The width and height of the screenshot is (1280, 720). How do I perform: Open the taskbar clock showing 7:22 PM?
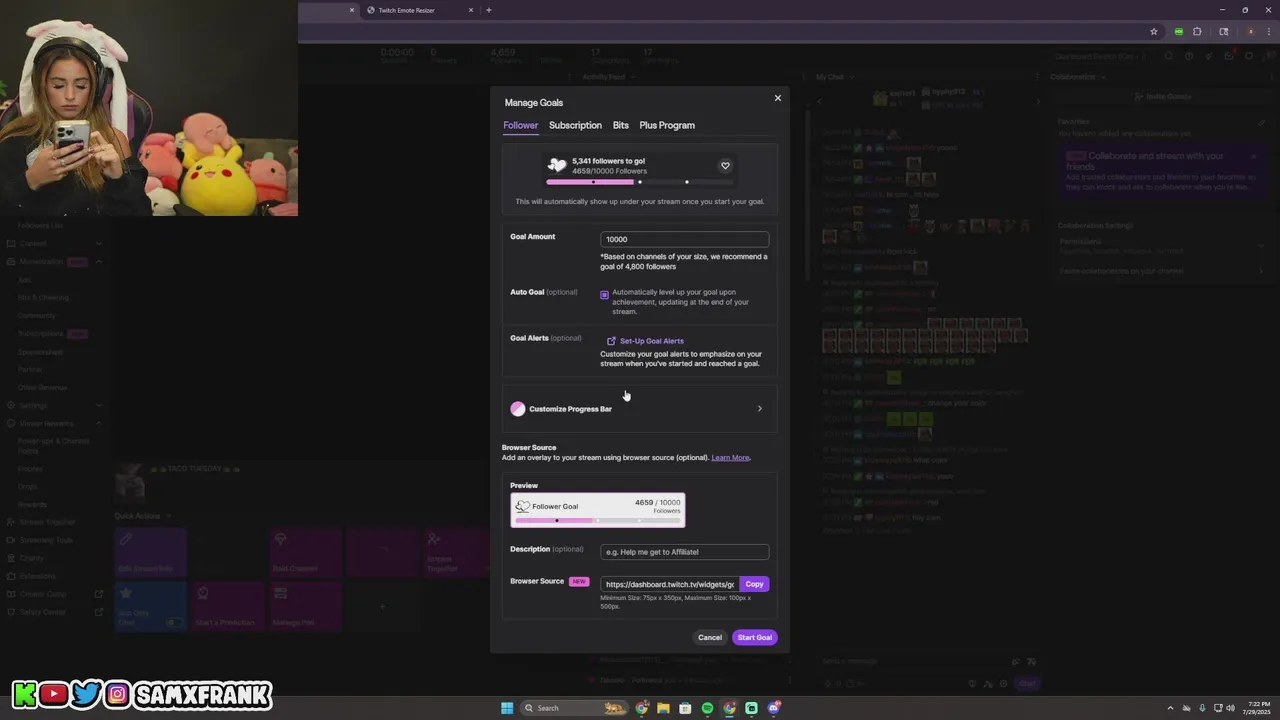coord(1258,708)
